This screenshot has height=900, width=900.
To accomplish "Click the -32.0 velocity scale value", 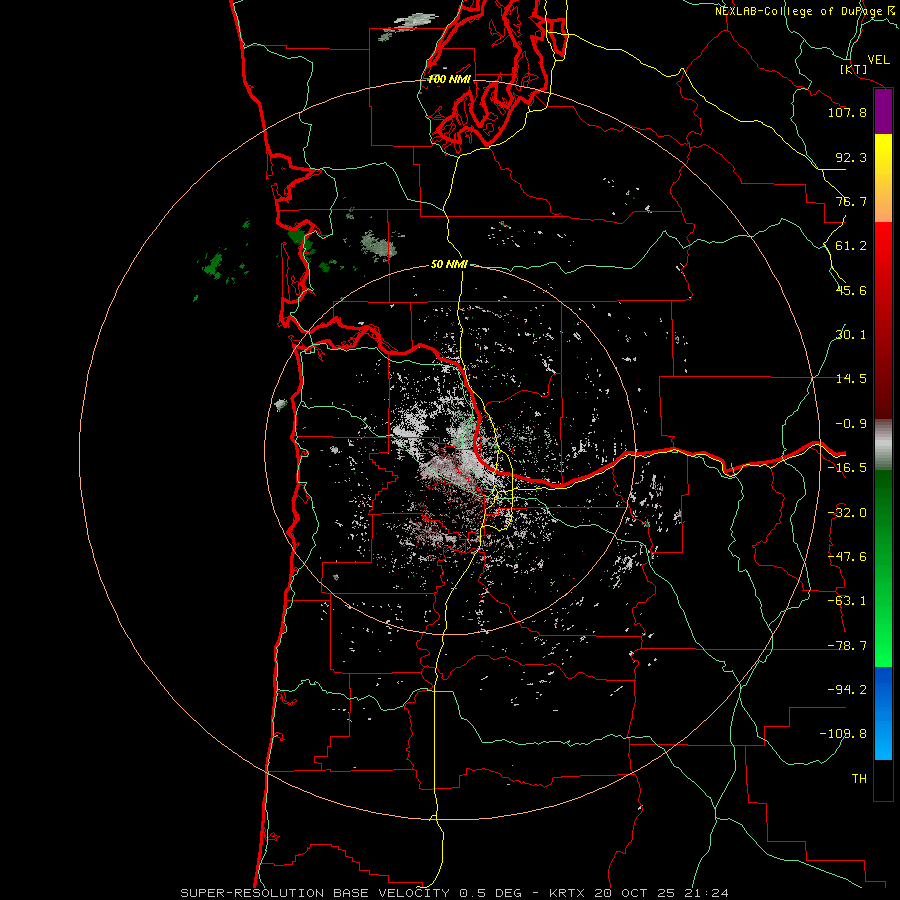I will 847,513.
